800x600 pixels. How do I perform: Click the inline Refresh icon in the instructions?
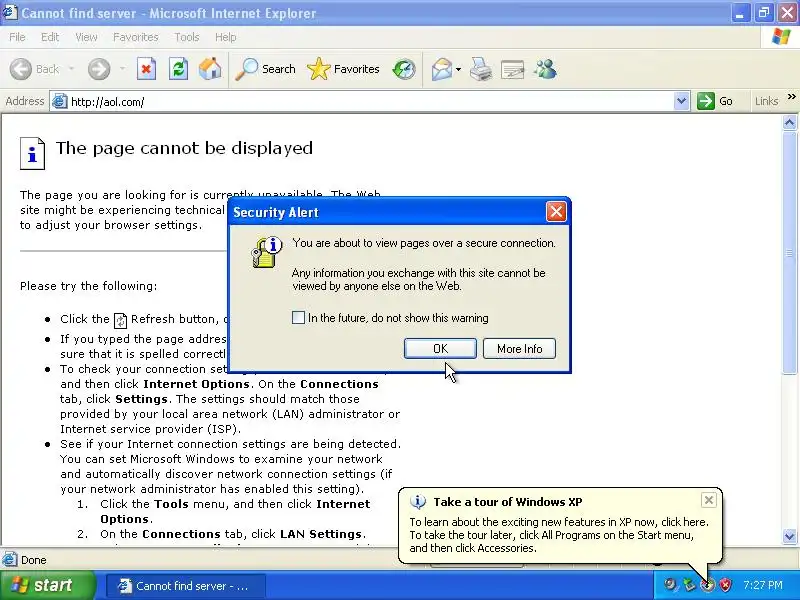(x=120, y=320)
